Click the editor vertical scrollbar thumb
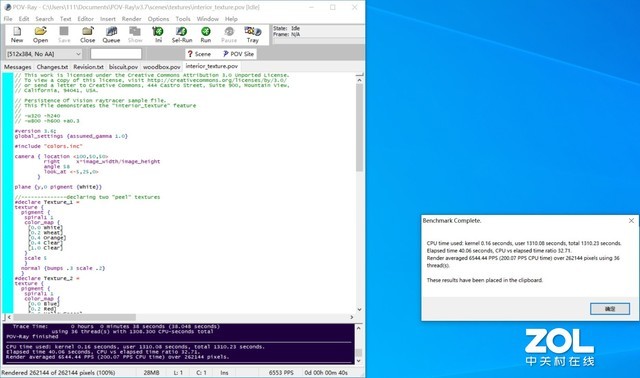Image resolution: width=640 pixels, height=378 pixels. coord(359,127)
